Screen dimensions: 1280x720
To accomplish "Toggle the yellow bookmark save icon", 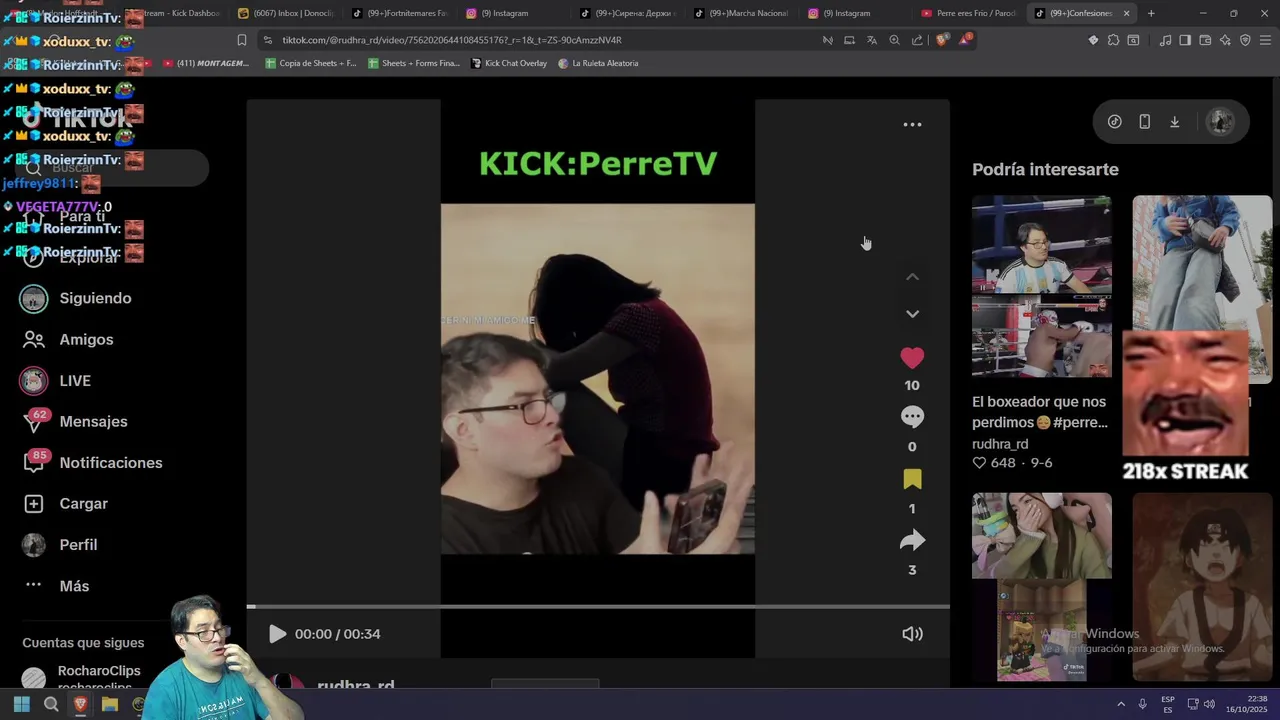I will (x=912, y=479).
